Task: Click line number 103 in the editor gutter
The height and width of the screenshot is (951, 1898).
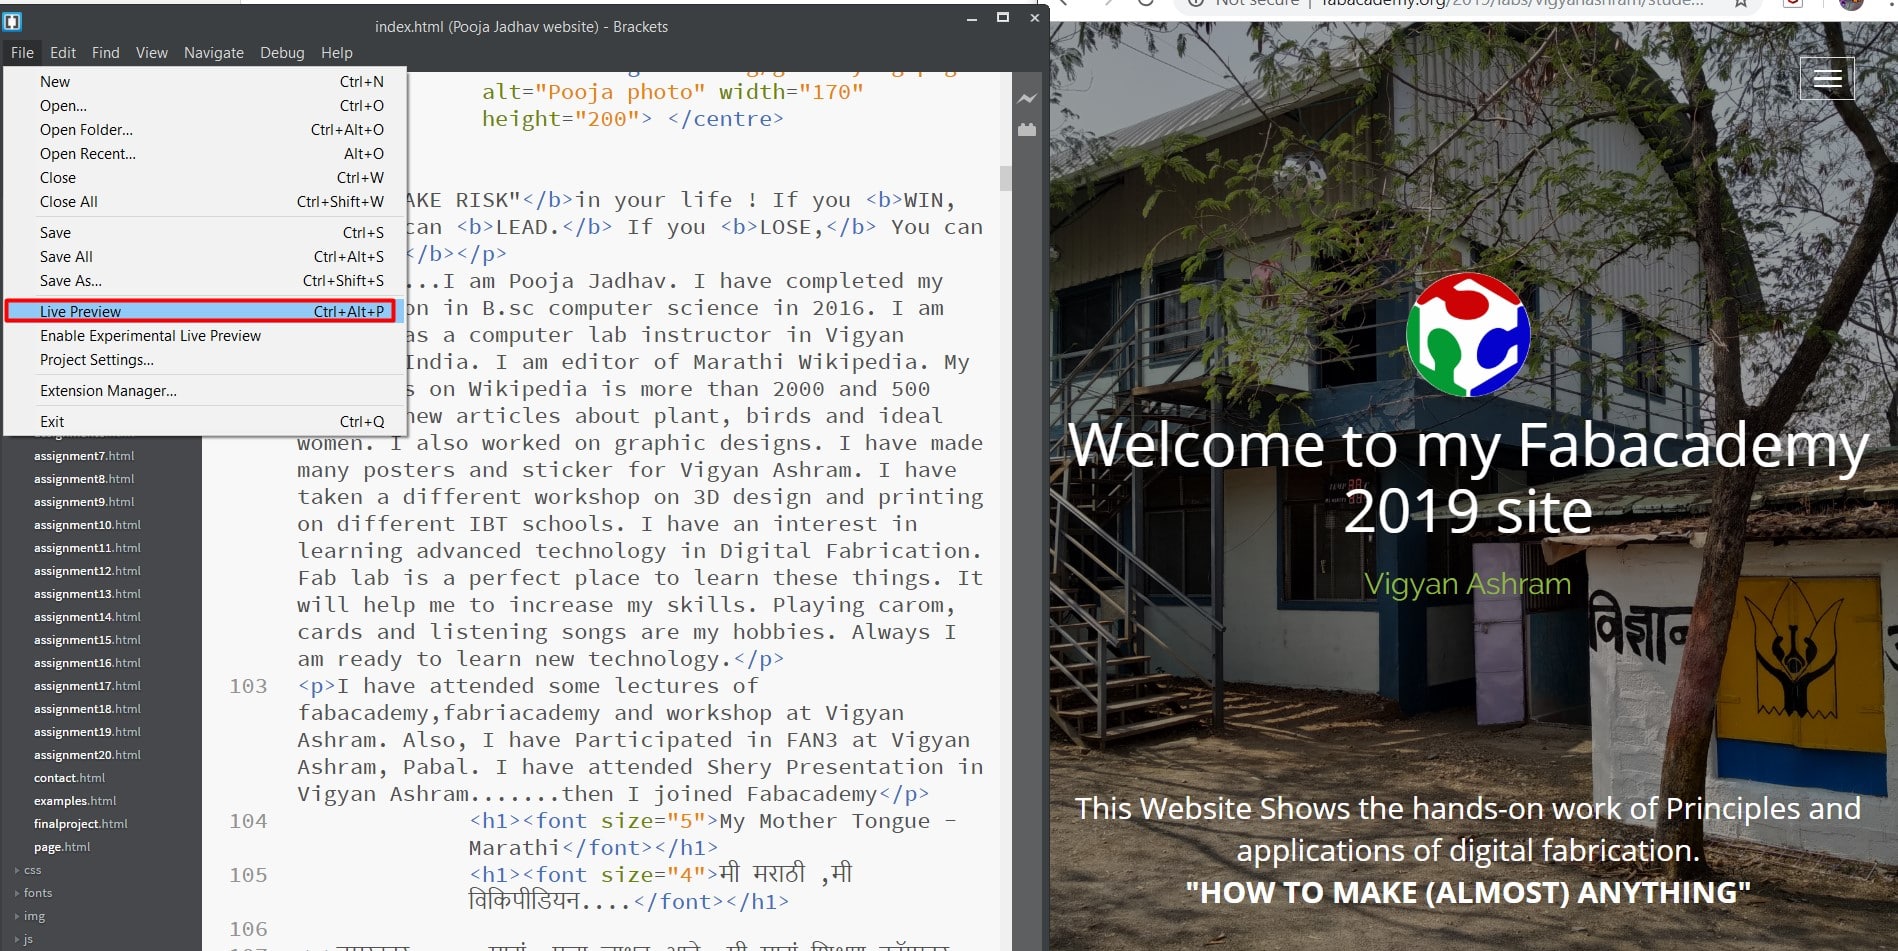Action: click(248, 687)
